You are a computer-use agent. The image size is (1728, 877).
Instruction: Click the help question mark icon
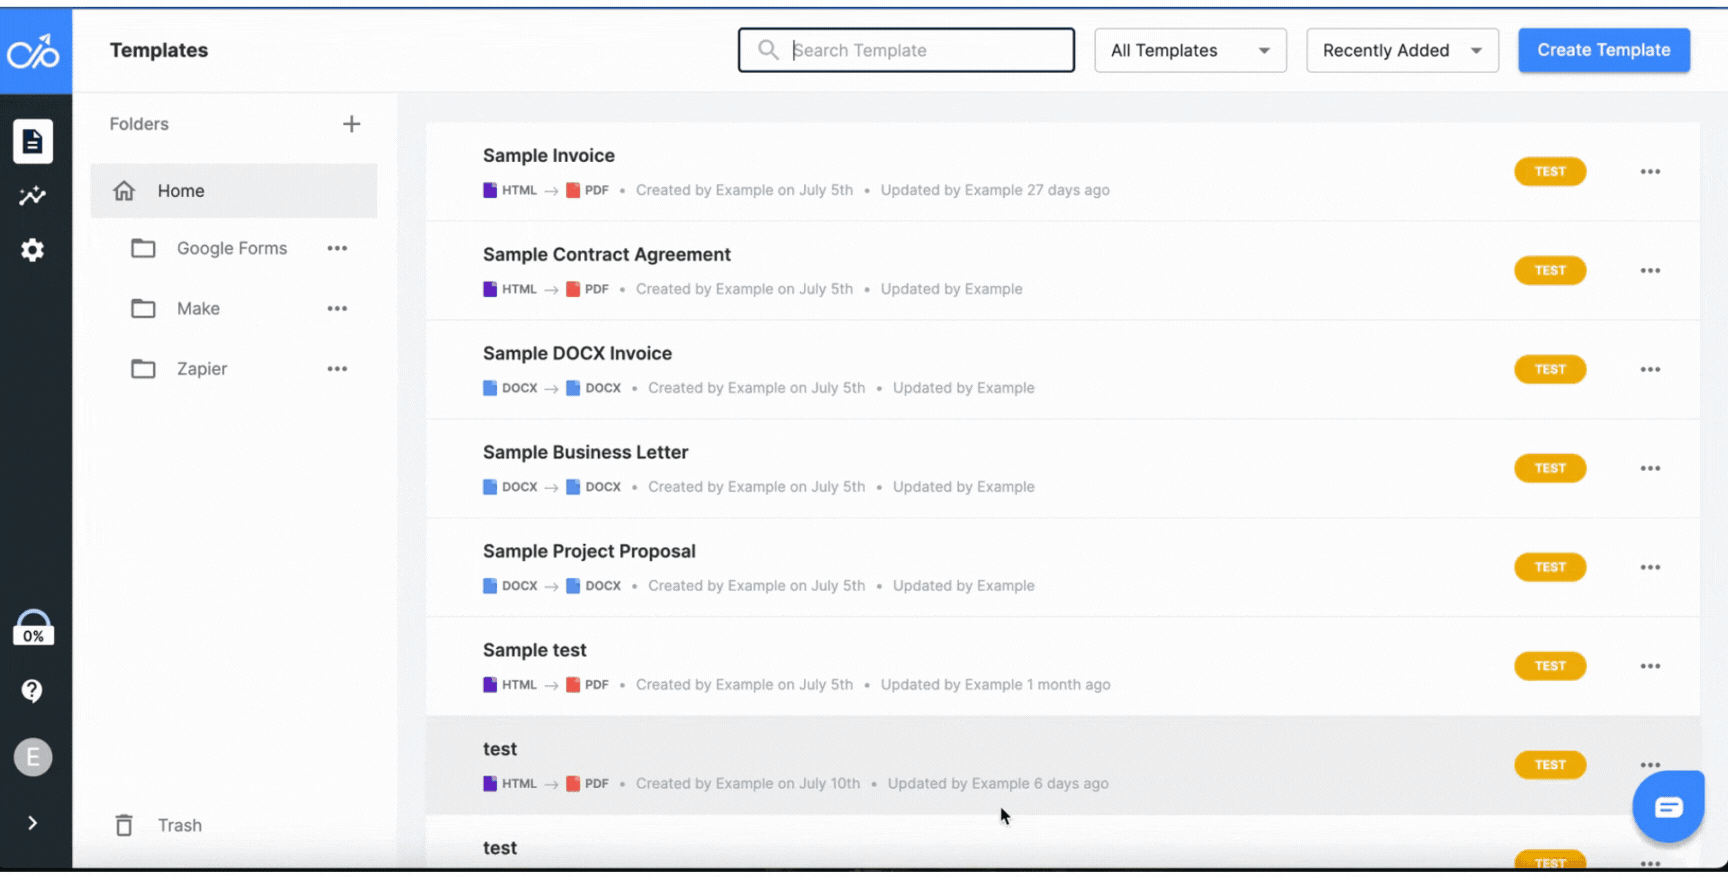pyautogui.click(x=33, y=691)
